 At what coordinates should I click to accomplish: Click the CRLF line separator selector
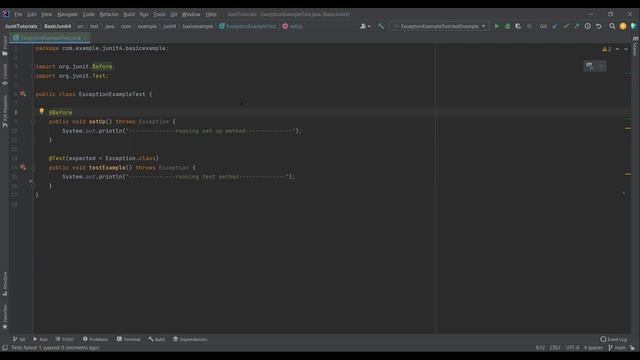coord(555,348)
